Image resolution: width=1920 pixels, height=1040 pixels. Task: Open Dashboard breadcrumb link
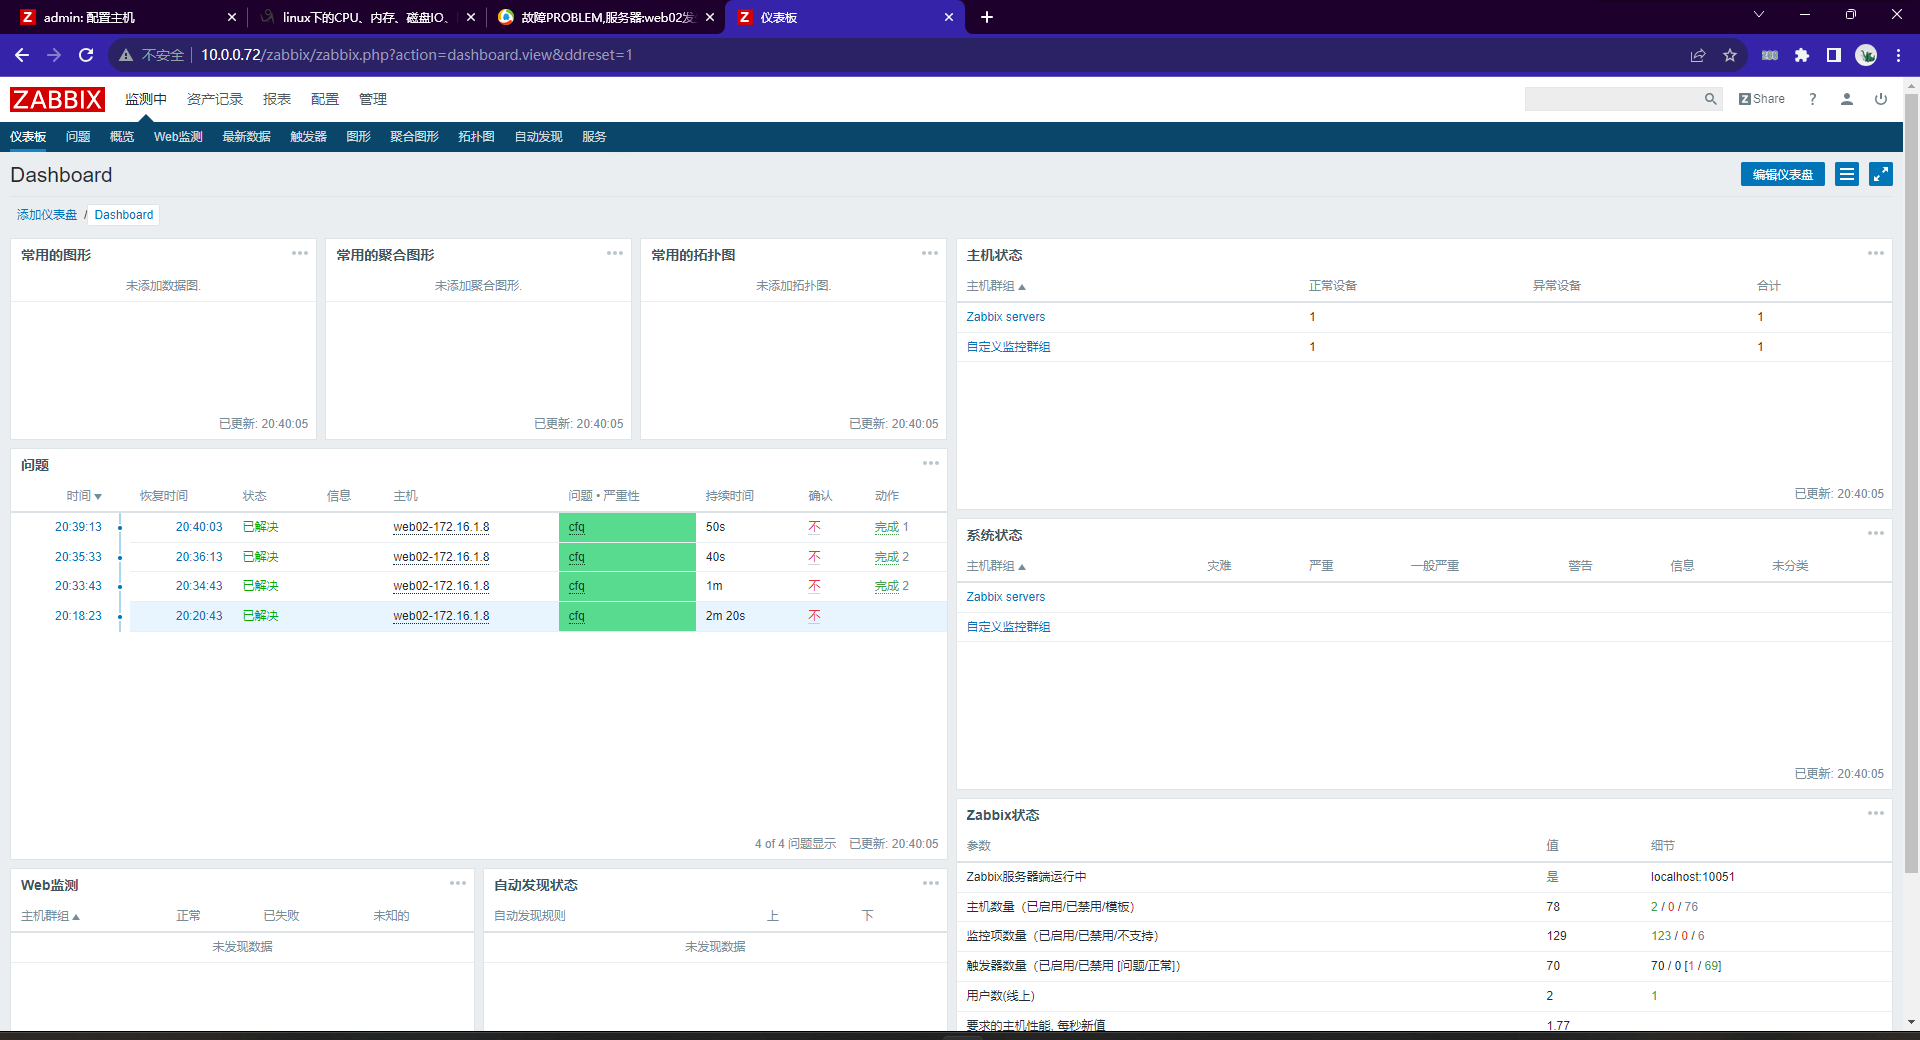pyautogui.click(x=124, y=215)
